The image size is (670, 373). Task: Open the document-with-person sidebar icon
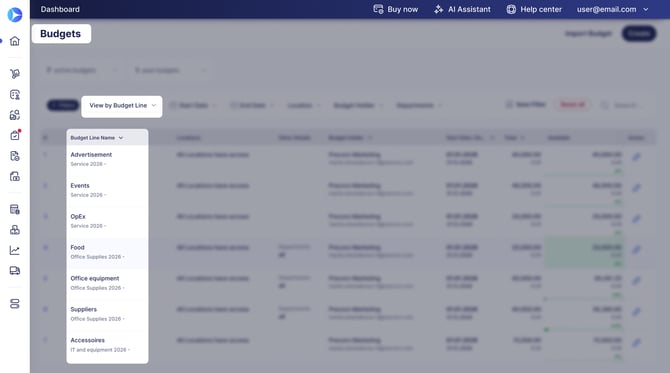point(15,94)
